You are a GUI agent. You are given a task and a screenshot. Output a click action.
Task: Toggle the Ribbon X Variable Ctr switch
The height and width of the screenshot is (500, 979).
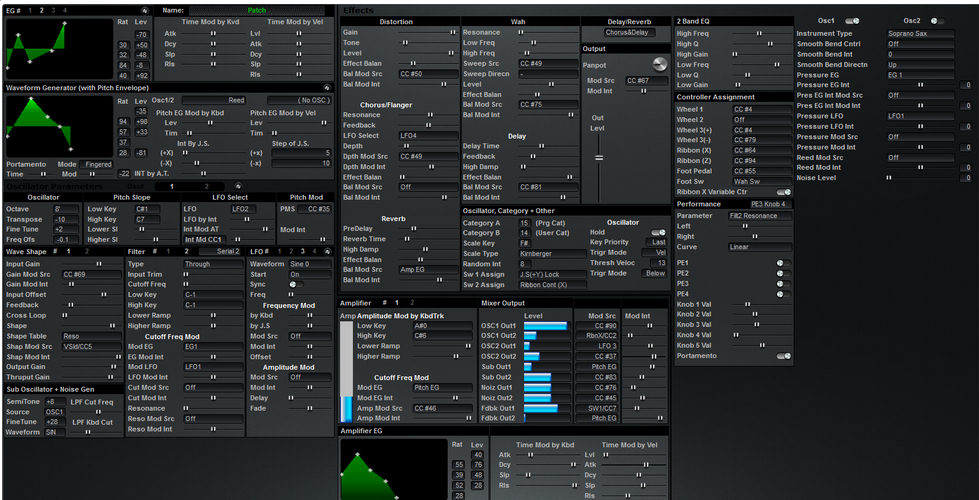(x=784, y=192)
